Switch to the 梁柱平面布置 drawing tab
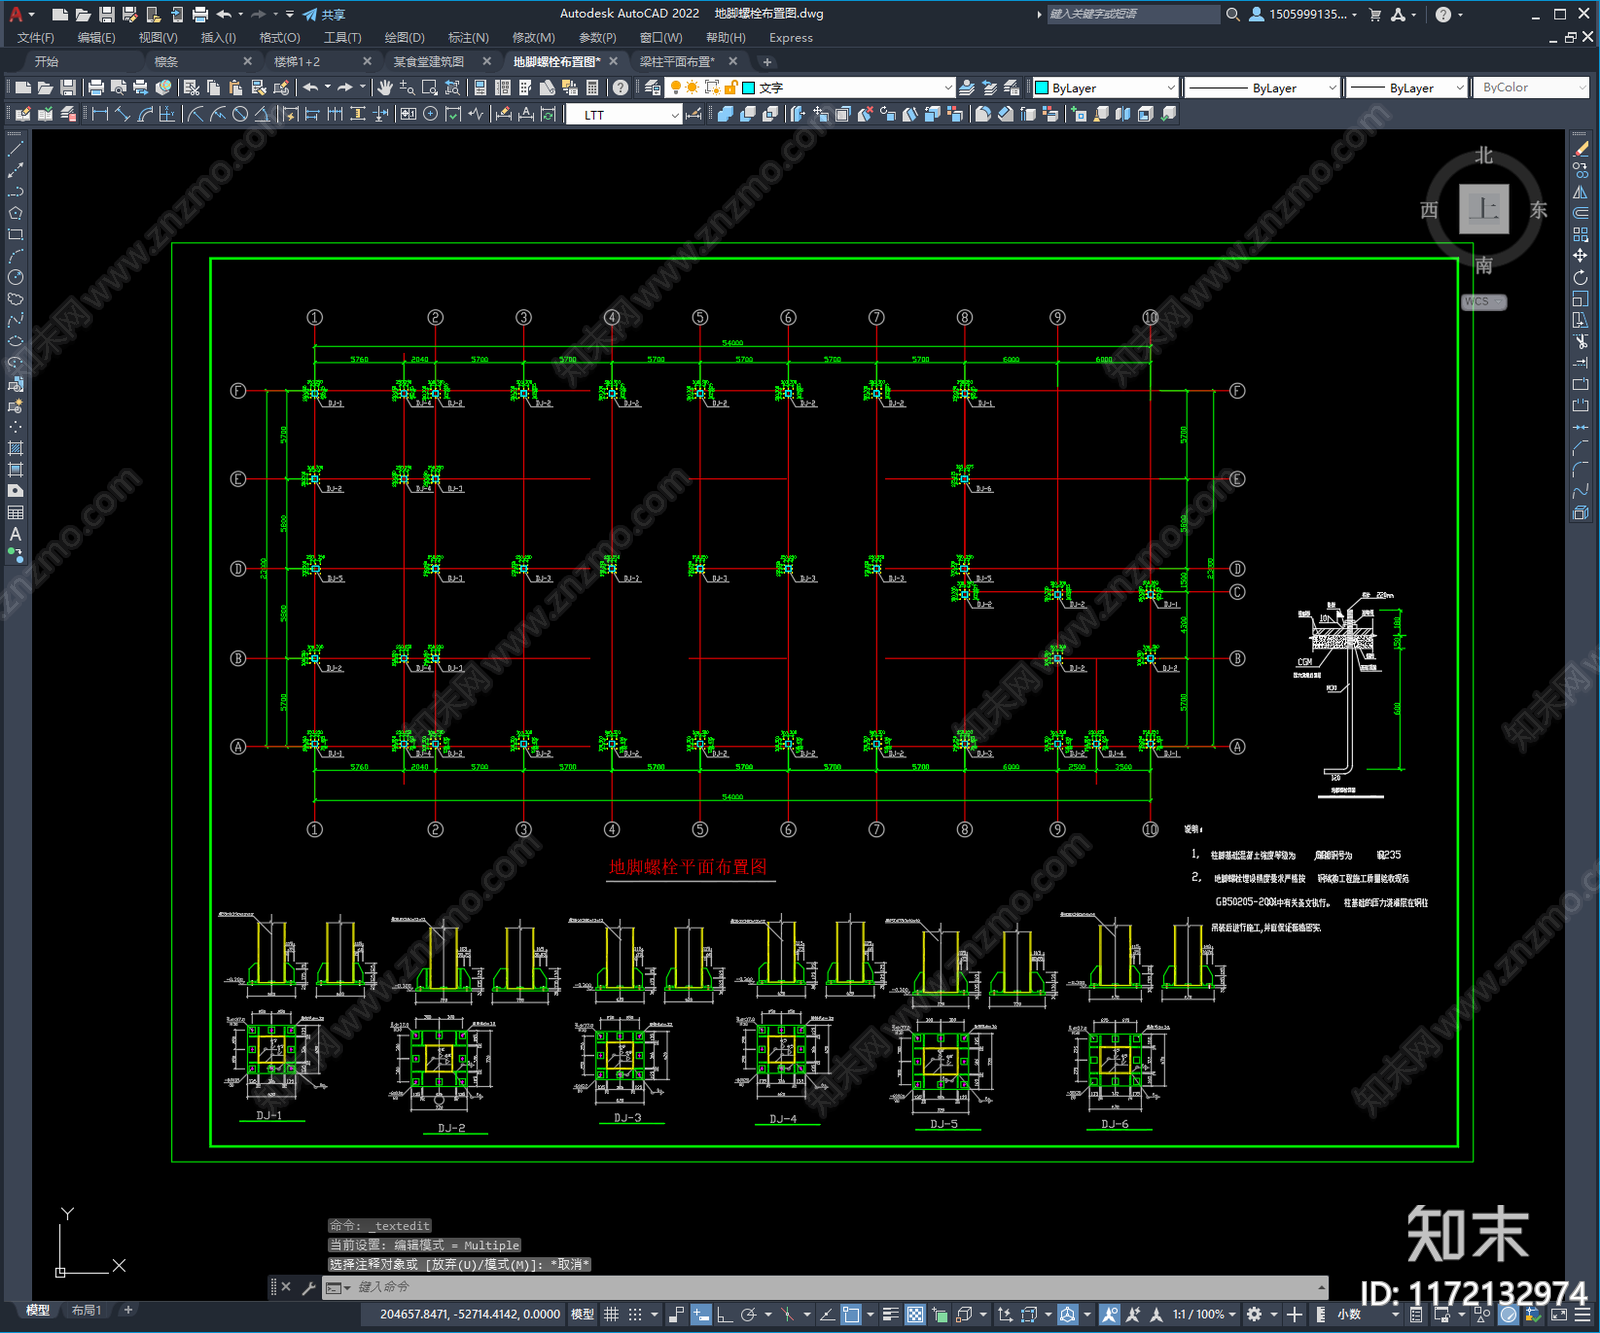Image resolution: width=1600 pixels, height=1333 pixels. 677,62
